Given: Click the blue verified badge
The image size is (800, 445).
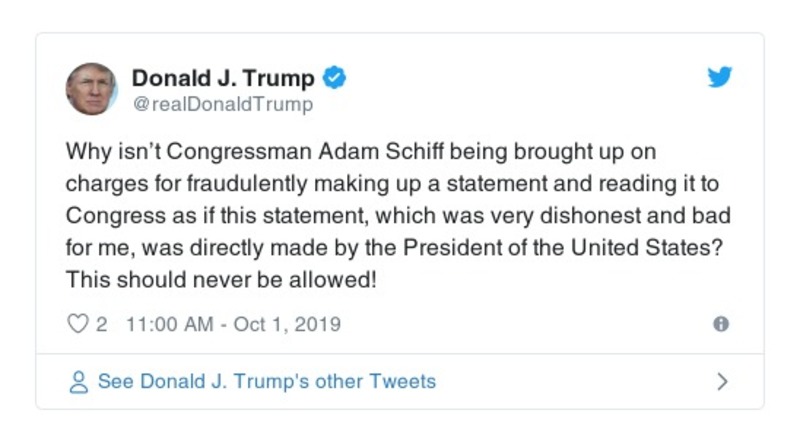Looking at the screenshot, I should click(x=337, y=78).
